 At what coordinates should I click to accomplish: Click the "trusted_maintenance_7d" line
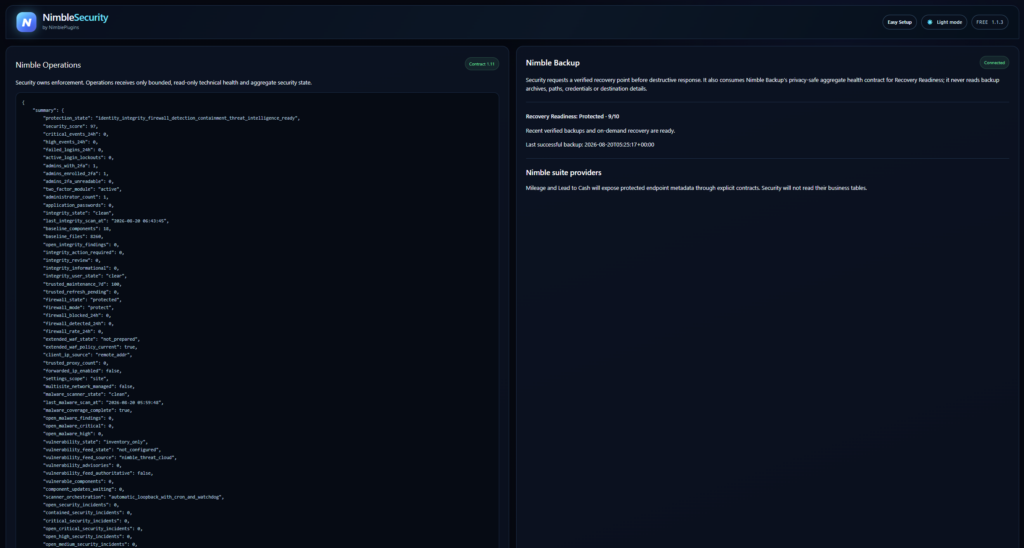click(x=82, y=284)
